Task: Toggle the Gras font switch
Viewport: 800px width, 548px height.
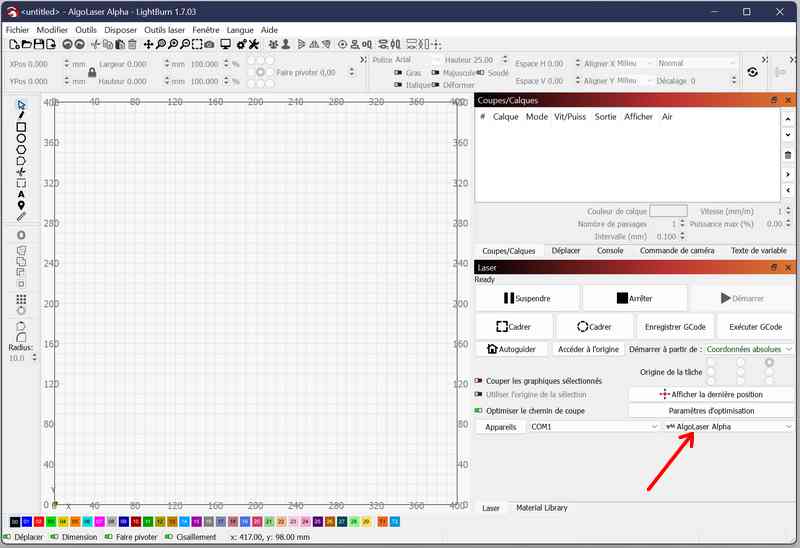Action: 398,72
